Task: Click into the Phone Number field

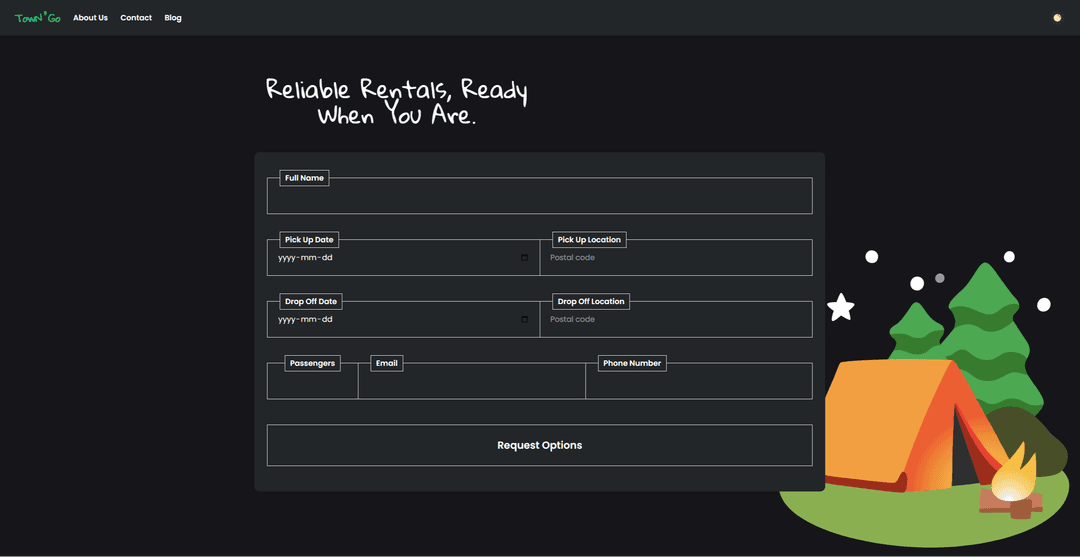Action: click(698, 383)
